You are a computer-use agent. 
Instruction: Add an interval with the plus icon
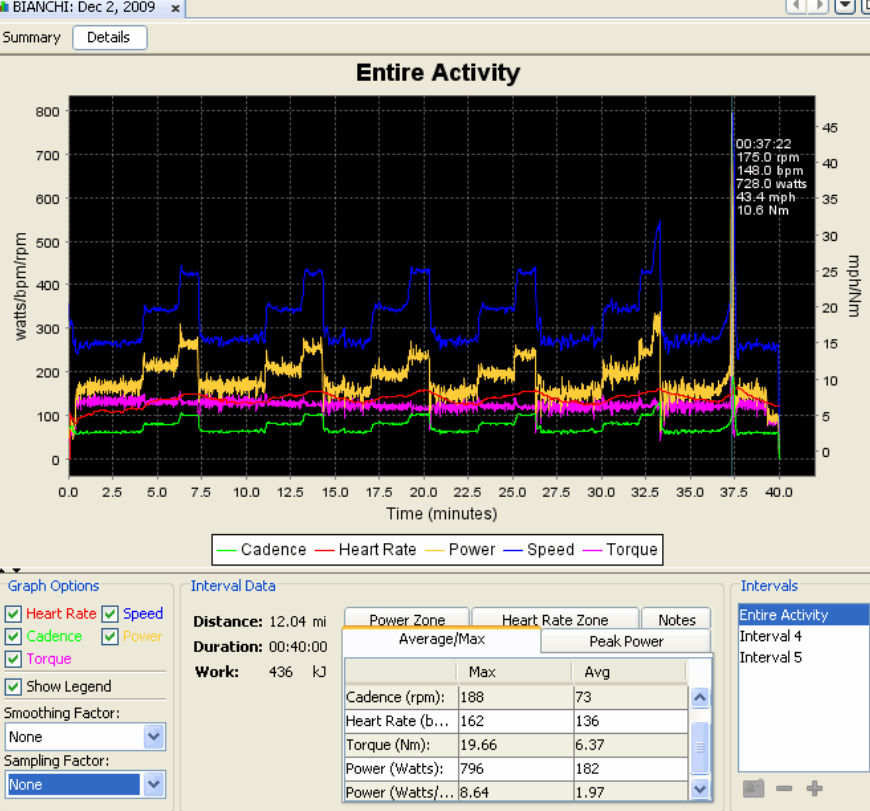tap(814, 788)
